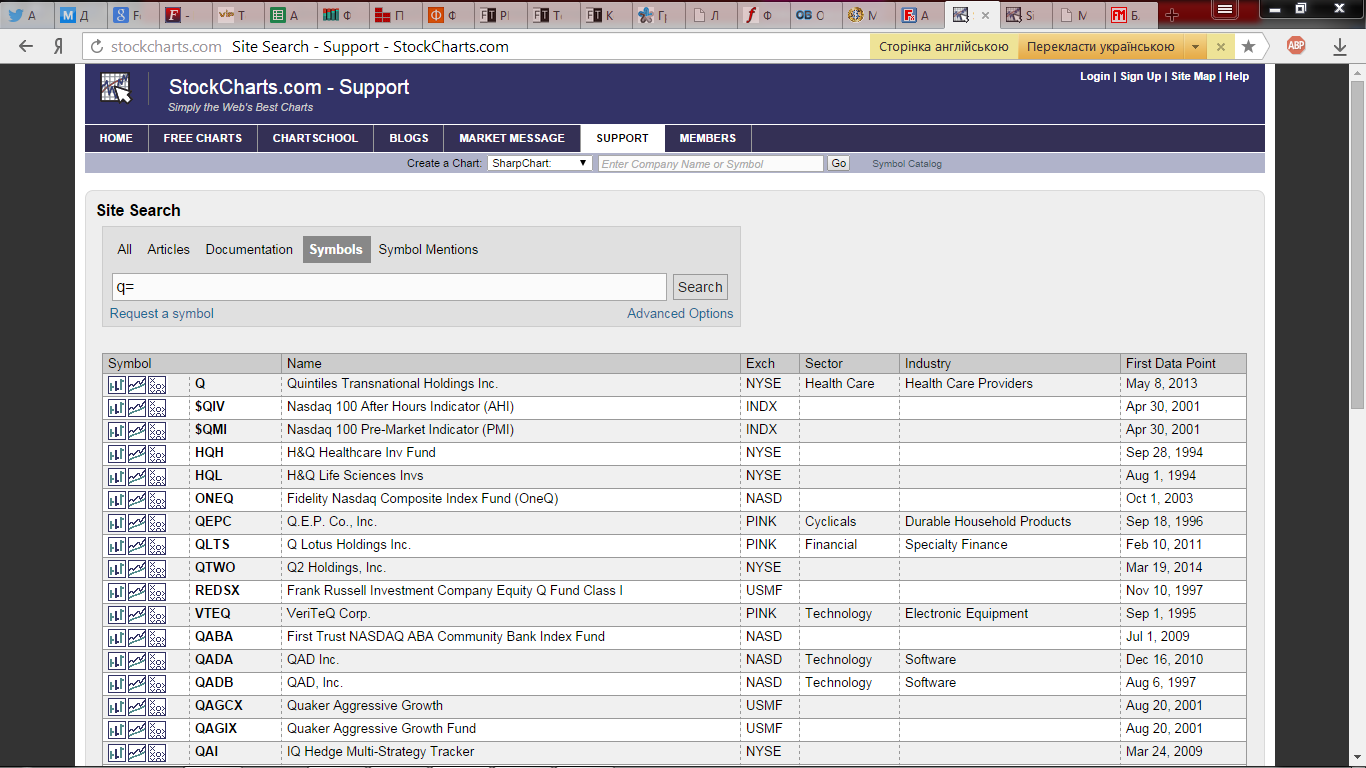Open browser downloads arrow icon
Viewport: 1366px width, 768px height.
pyautogui.click(x=1340, y=46)
